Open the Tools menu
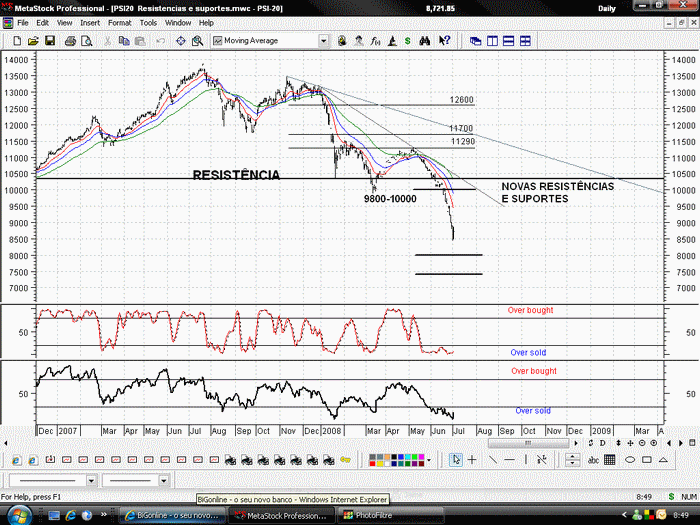Screen dimensions: 700x525 [x=148, y=23]
